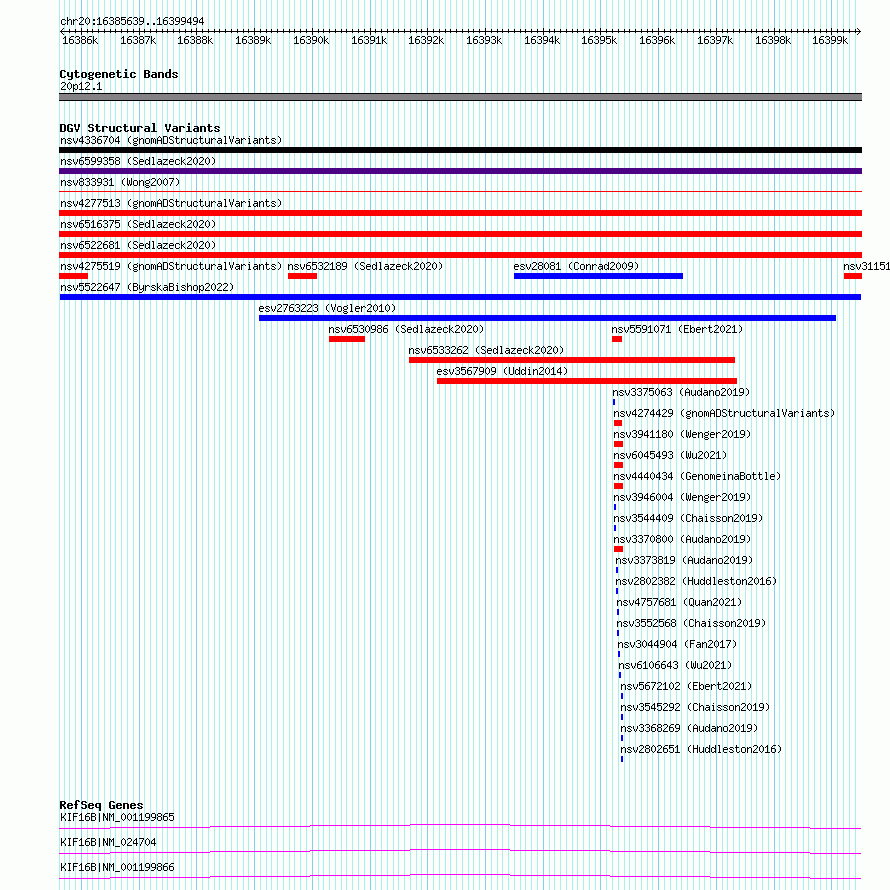Select nsv3545292 (Chaisson2019) label
The image size is (890, 890).
coord(695,707)
